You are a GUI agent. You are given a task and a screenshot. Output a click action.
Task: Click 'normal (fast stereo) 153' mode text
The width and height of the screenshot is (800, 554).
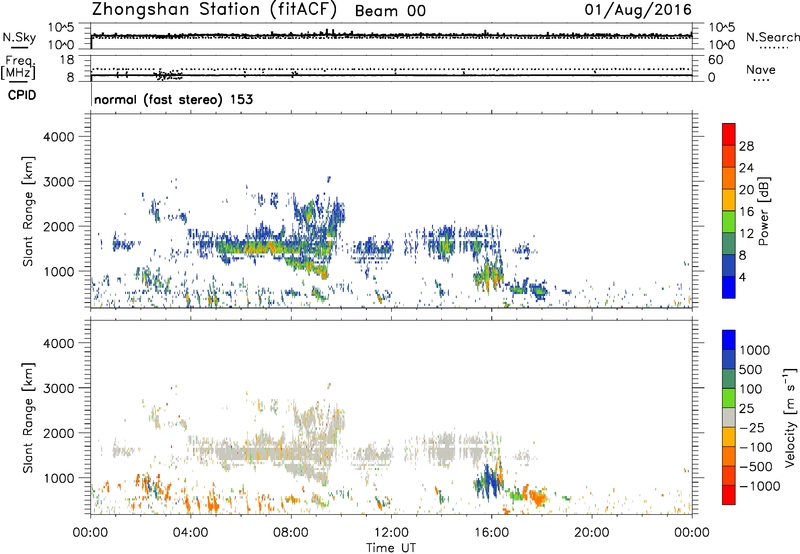(173, 99)
